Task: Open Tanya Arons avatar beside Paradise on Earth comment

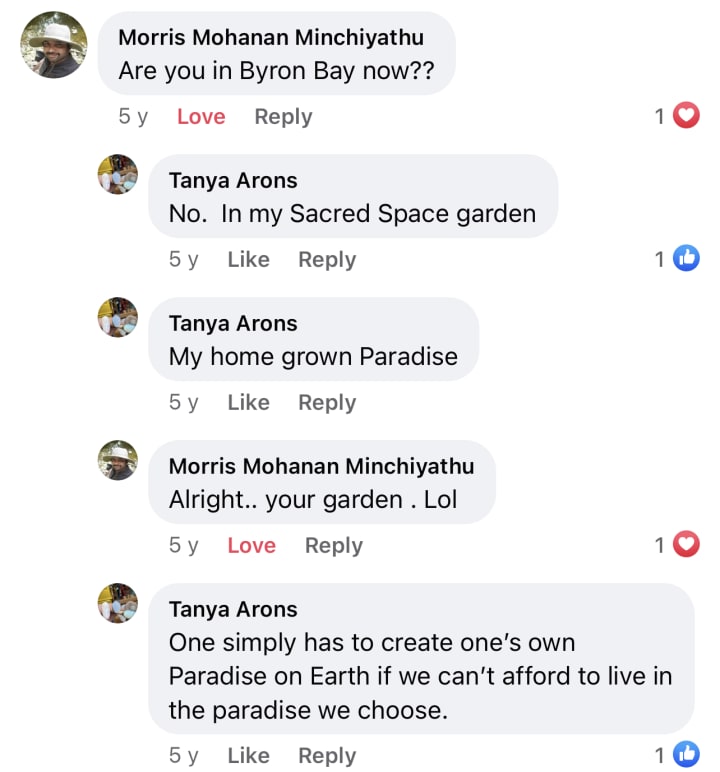Action: coord(118,603)
